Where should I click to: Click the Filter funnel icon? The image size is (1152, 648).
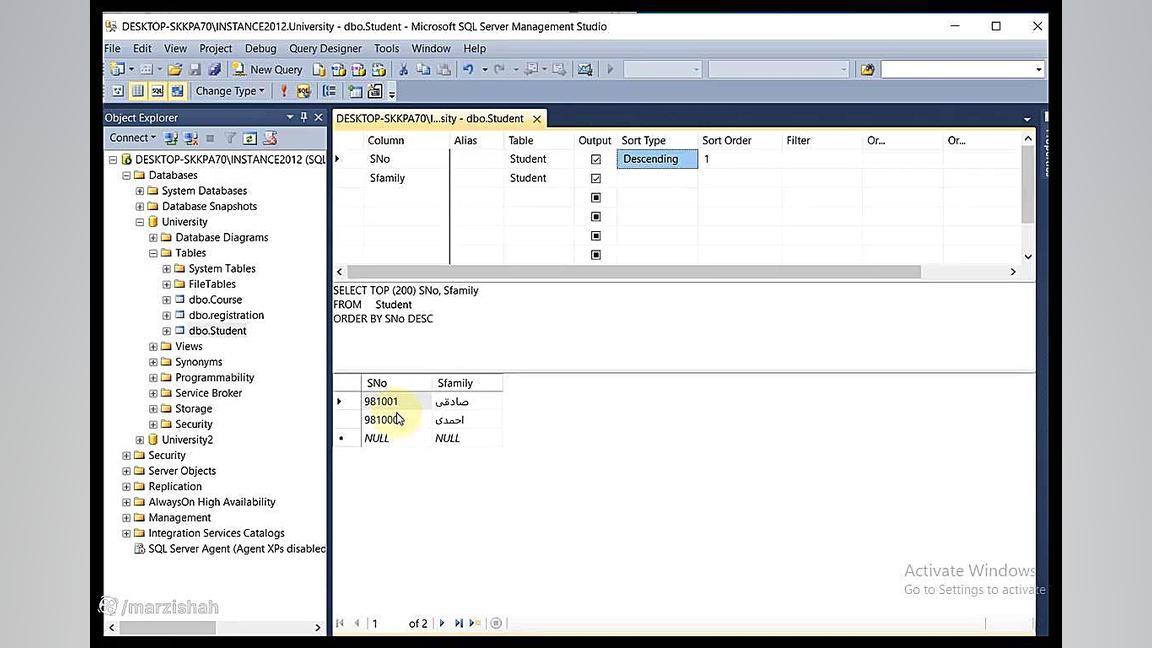pos(230,138)
